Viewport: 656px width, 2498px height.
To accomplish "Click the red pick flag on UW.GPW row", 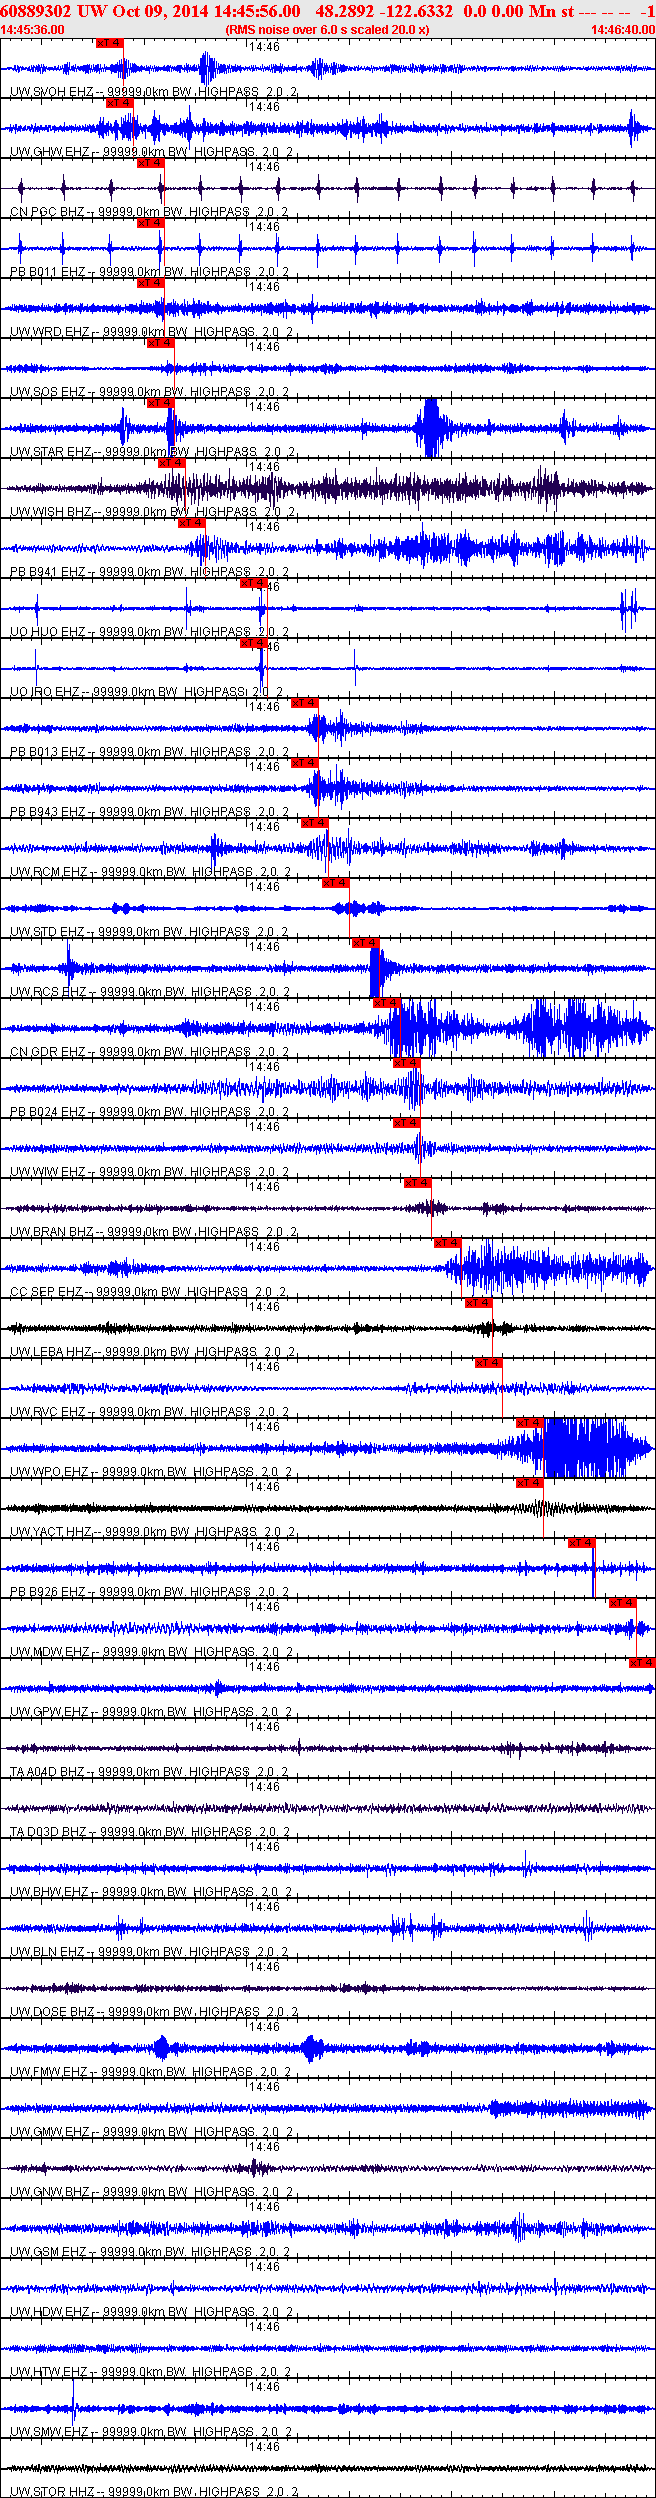I will (642, 1663).
